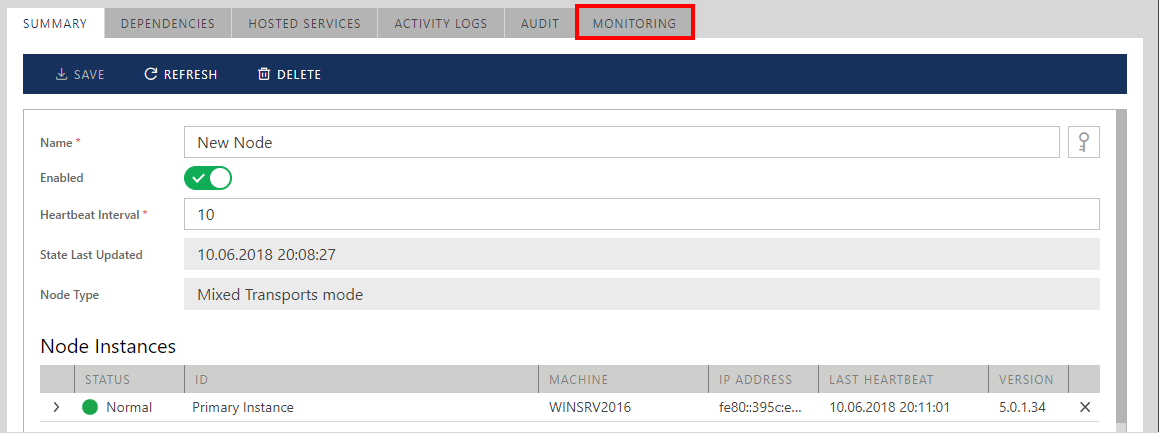Click the key icon beside Name field
Image resolution: width=1159 pixels, height=433 pixels.
[x=1084, y=143]
